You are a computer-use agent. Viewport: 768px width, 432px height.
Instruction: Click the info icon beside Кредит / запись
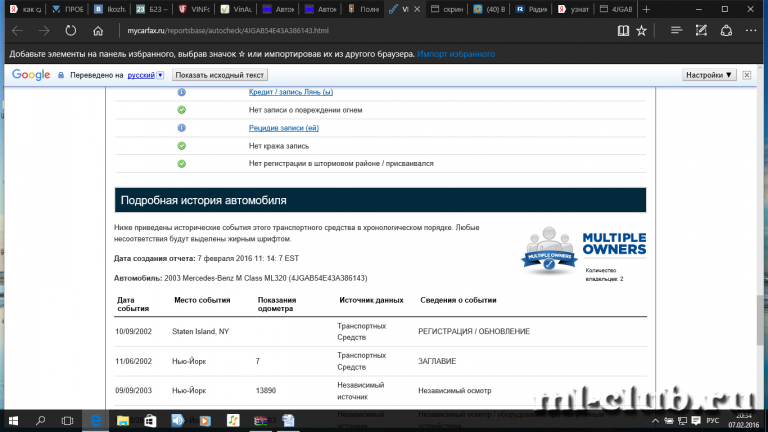pos(181,92)
